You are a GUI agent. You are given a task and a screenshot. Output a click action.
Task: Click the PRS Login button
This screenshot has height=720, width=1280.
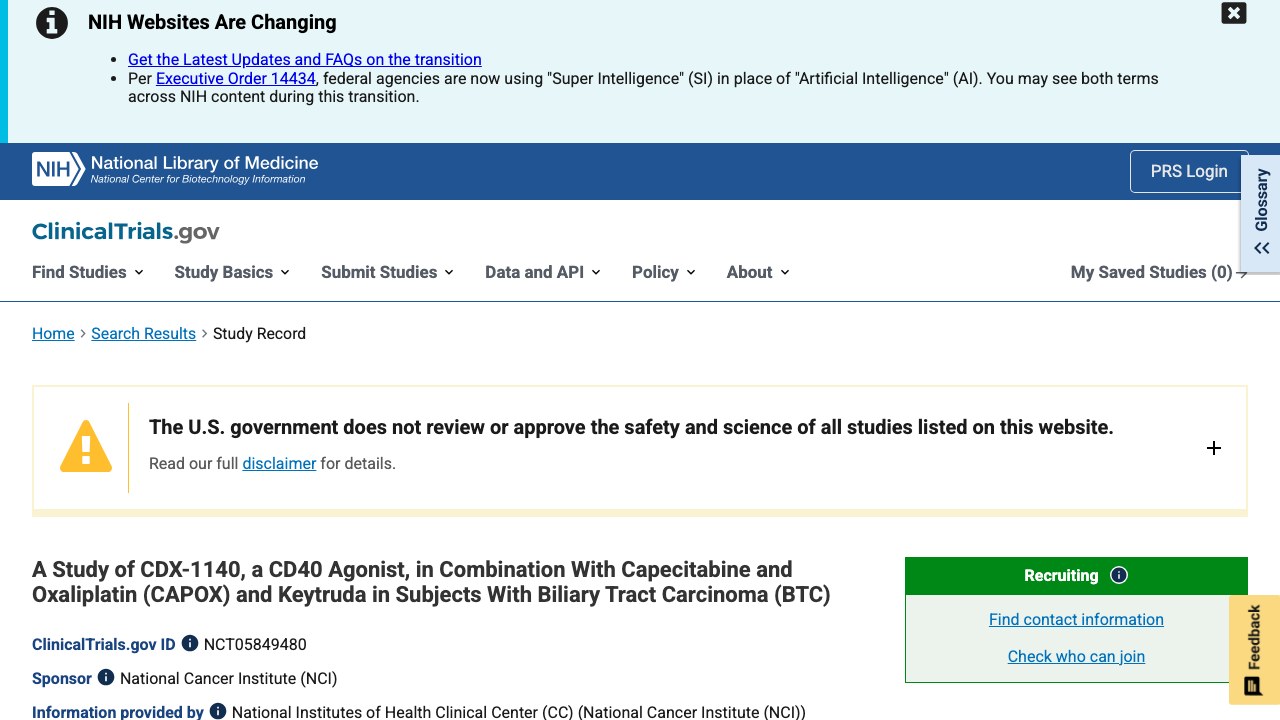point(1189,171)
